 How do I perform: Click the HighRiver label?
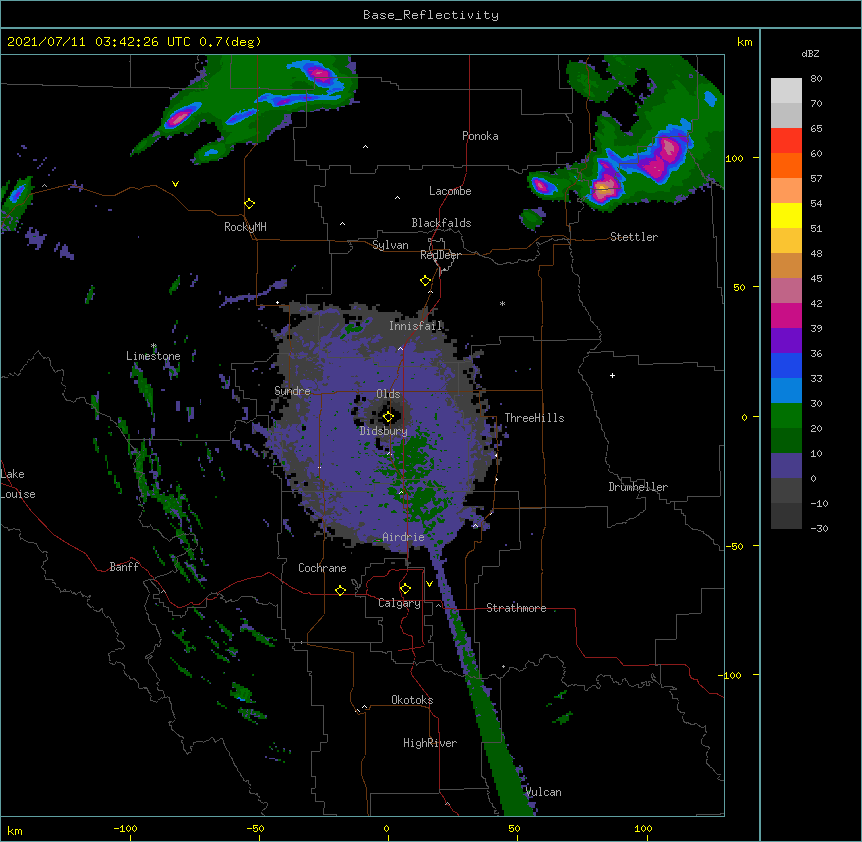pos(430,743)
